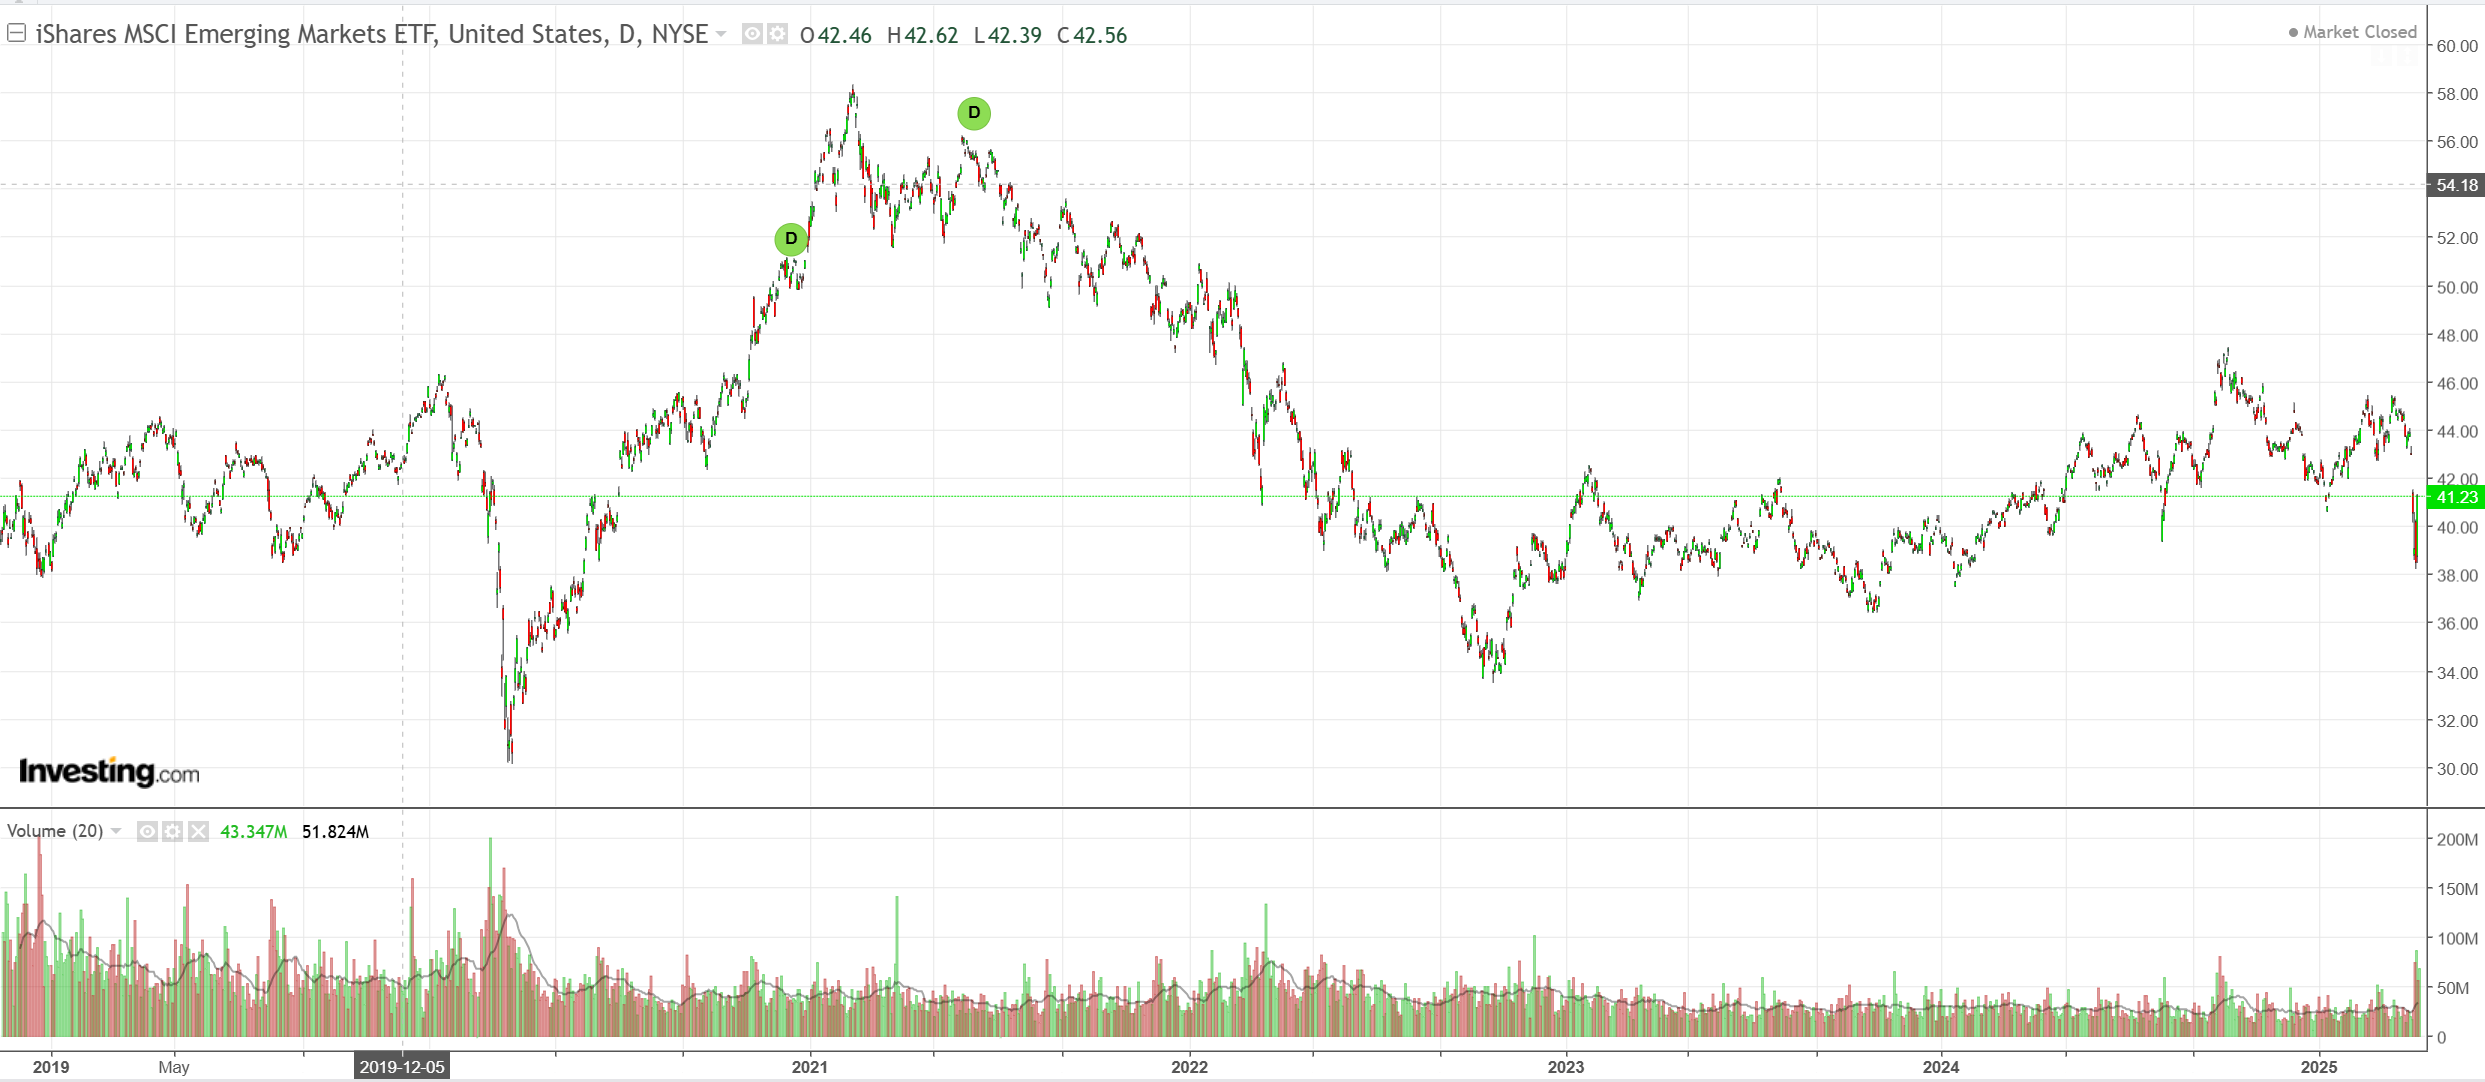Click the 2019-12-05 date label
2485x1082 pixels.
pos(402,1067)
